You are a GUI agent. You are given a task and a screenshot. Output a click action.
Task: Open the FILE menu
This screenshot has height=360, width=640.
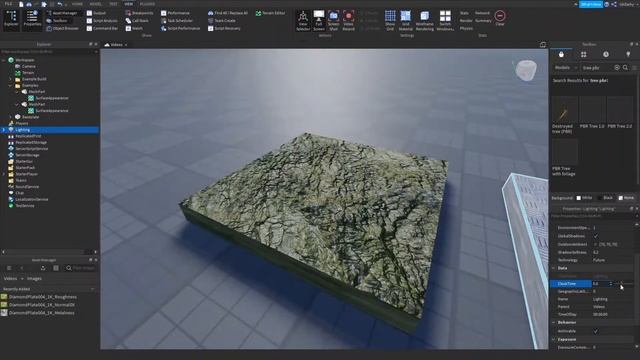[x=8, y=4]
